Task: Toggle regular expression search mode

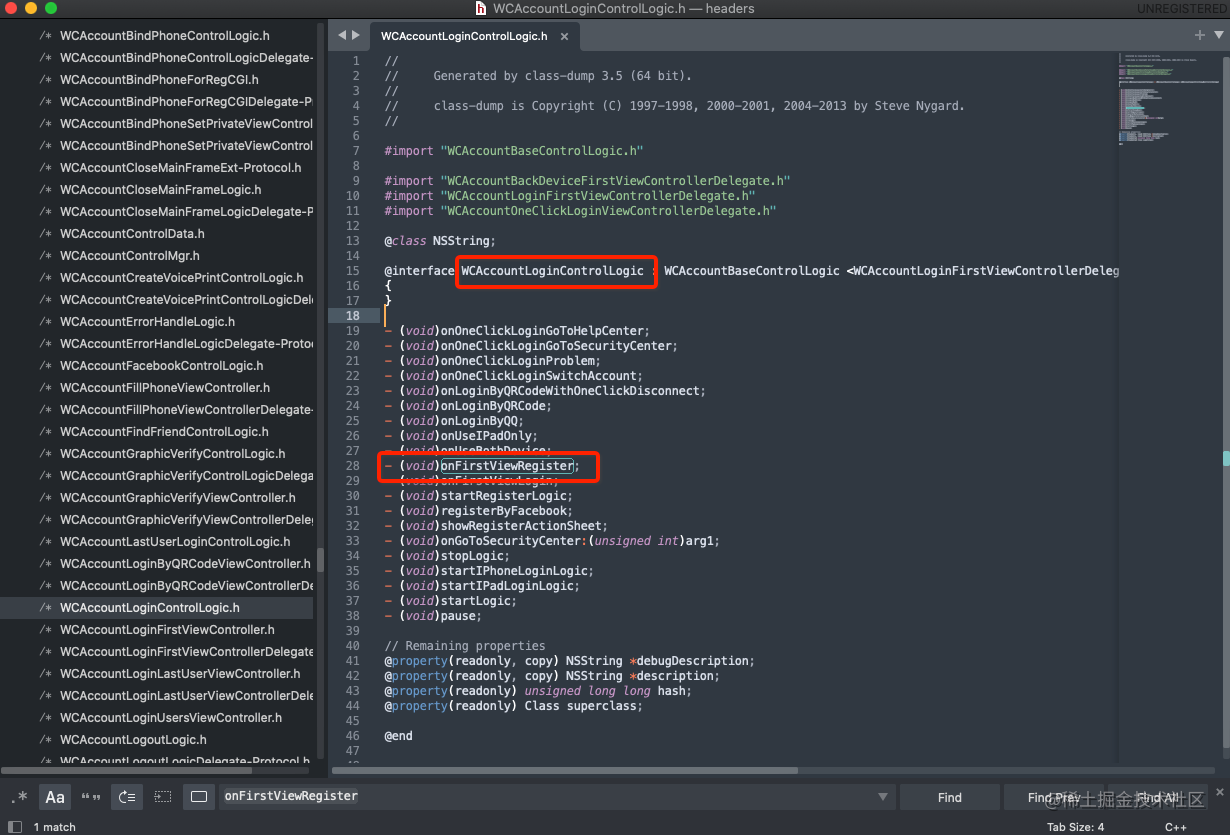Action: pos(20,797)
